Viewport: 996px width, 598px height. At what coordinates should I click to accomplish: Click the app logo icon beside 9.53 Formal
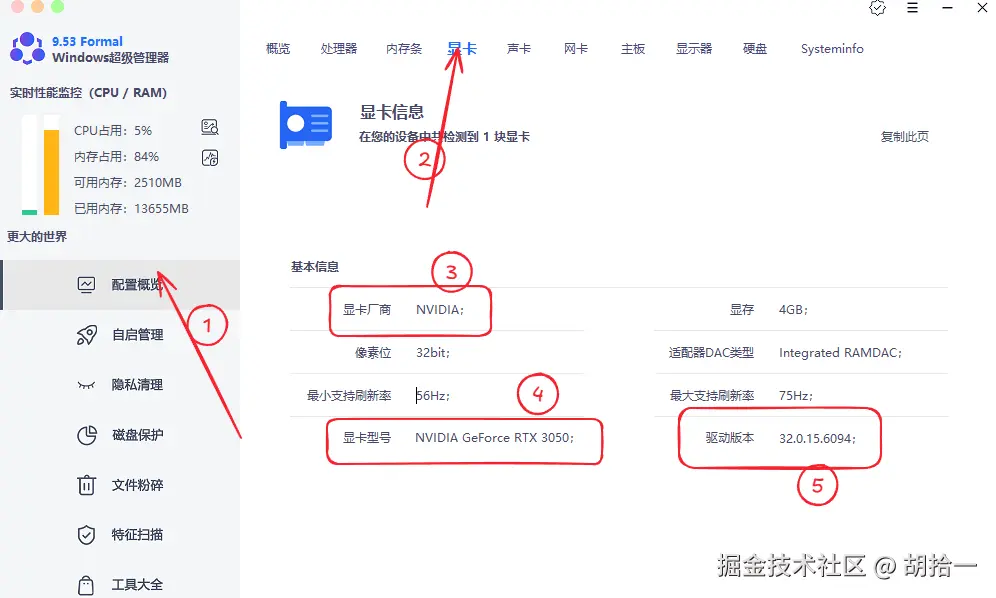(x=27, y=49)
